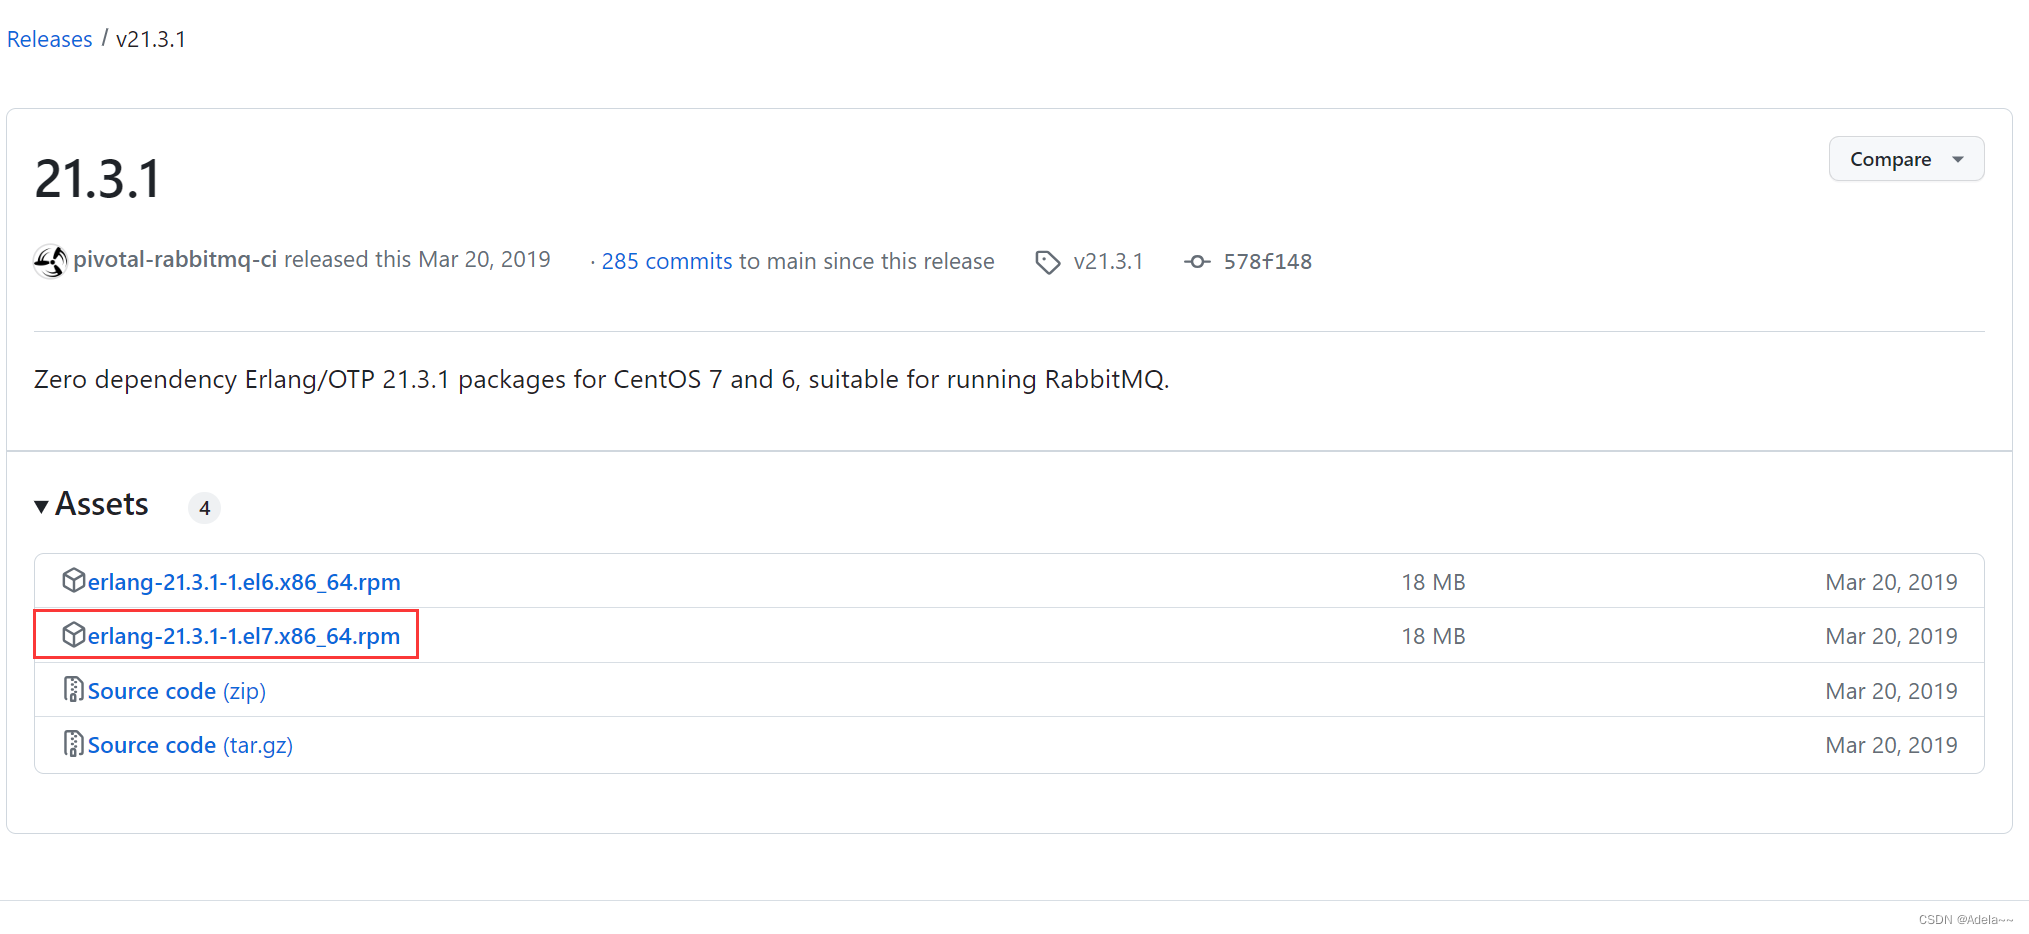2029x934 pixels.
Task: Click package icon for el7 rpm file
Action: (74, 634)
